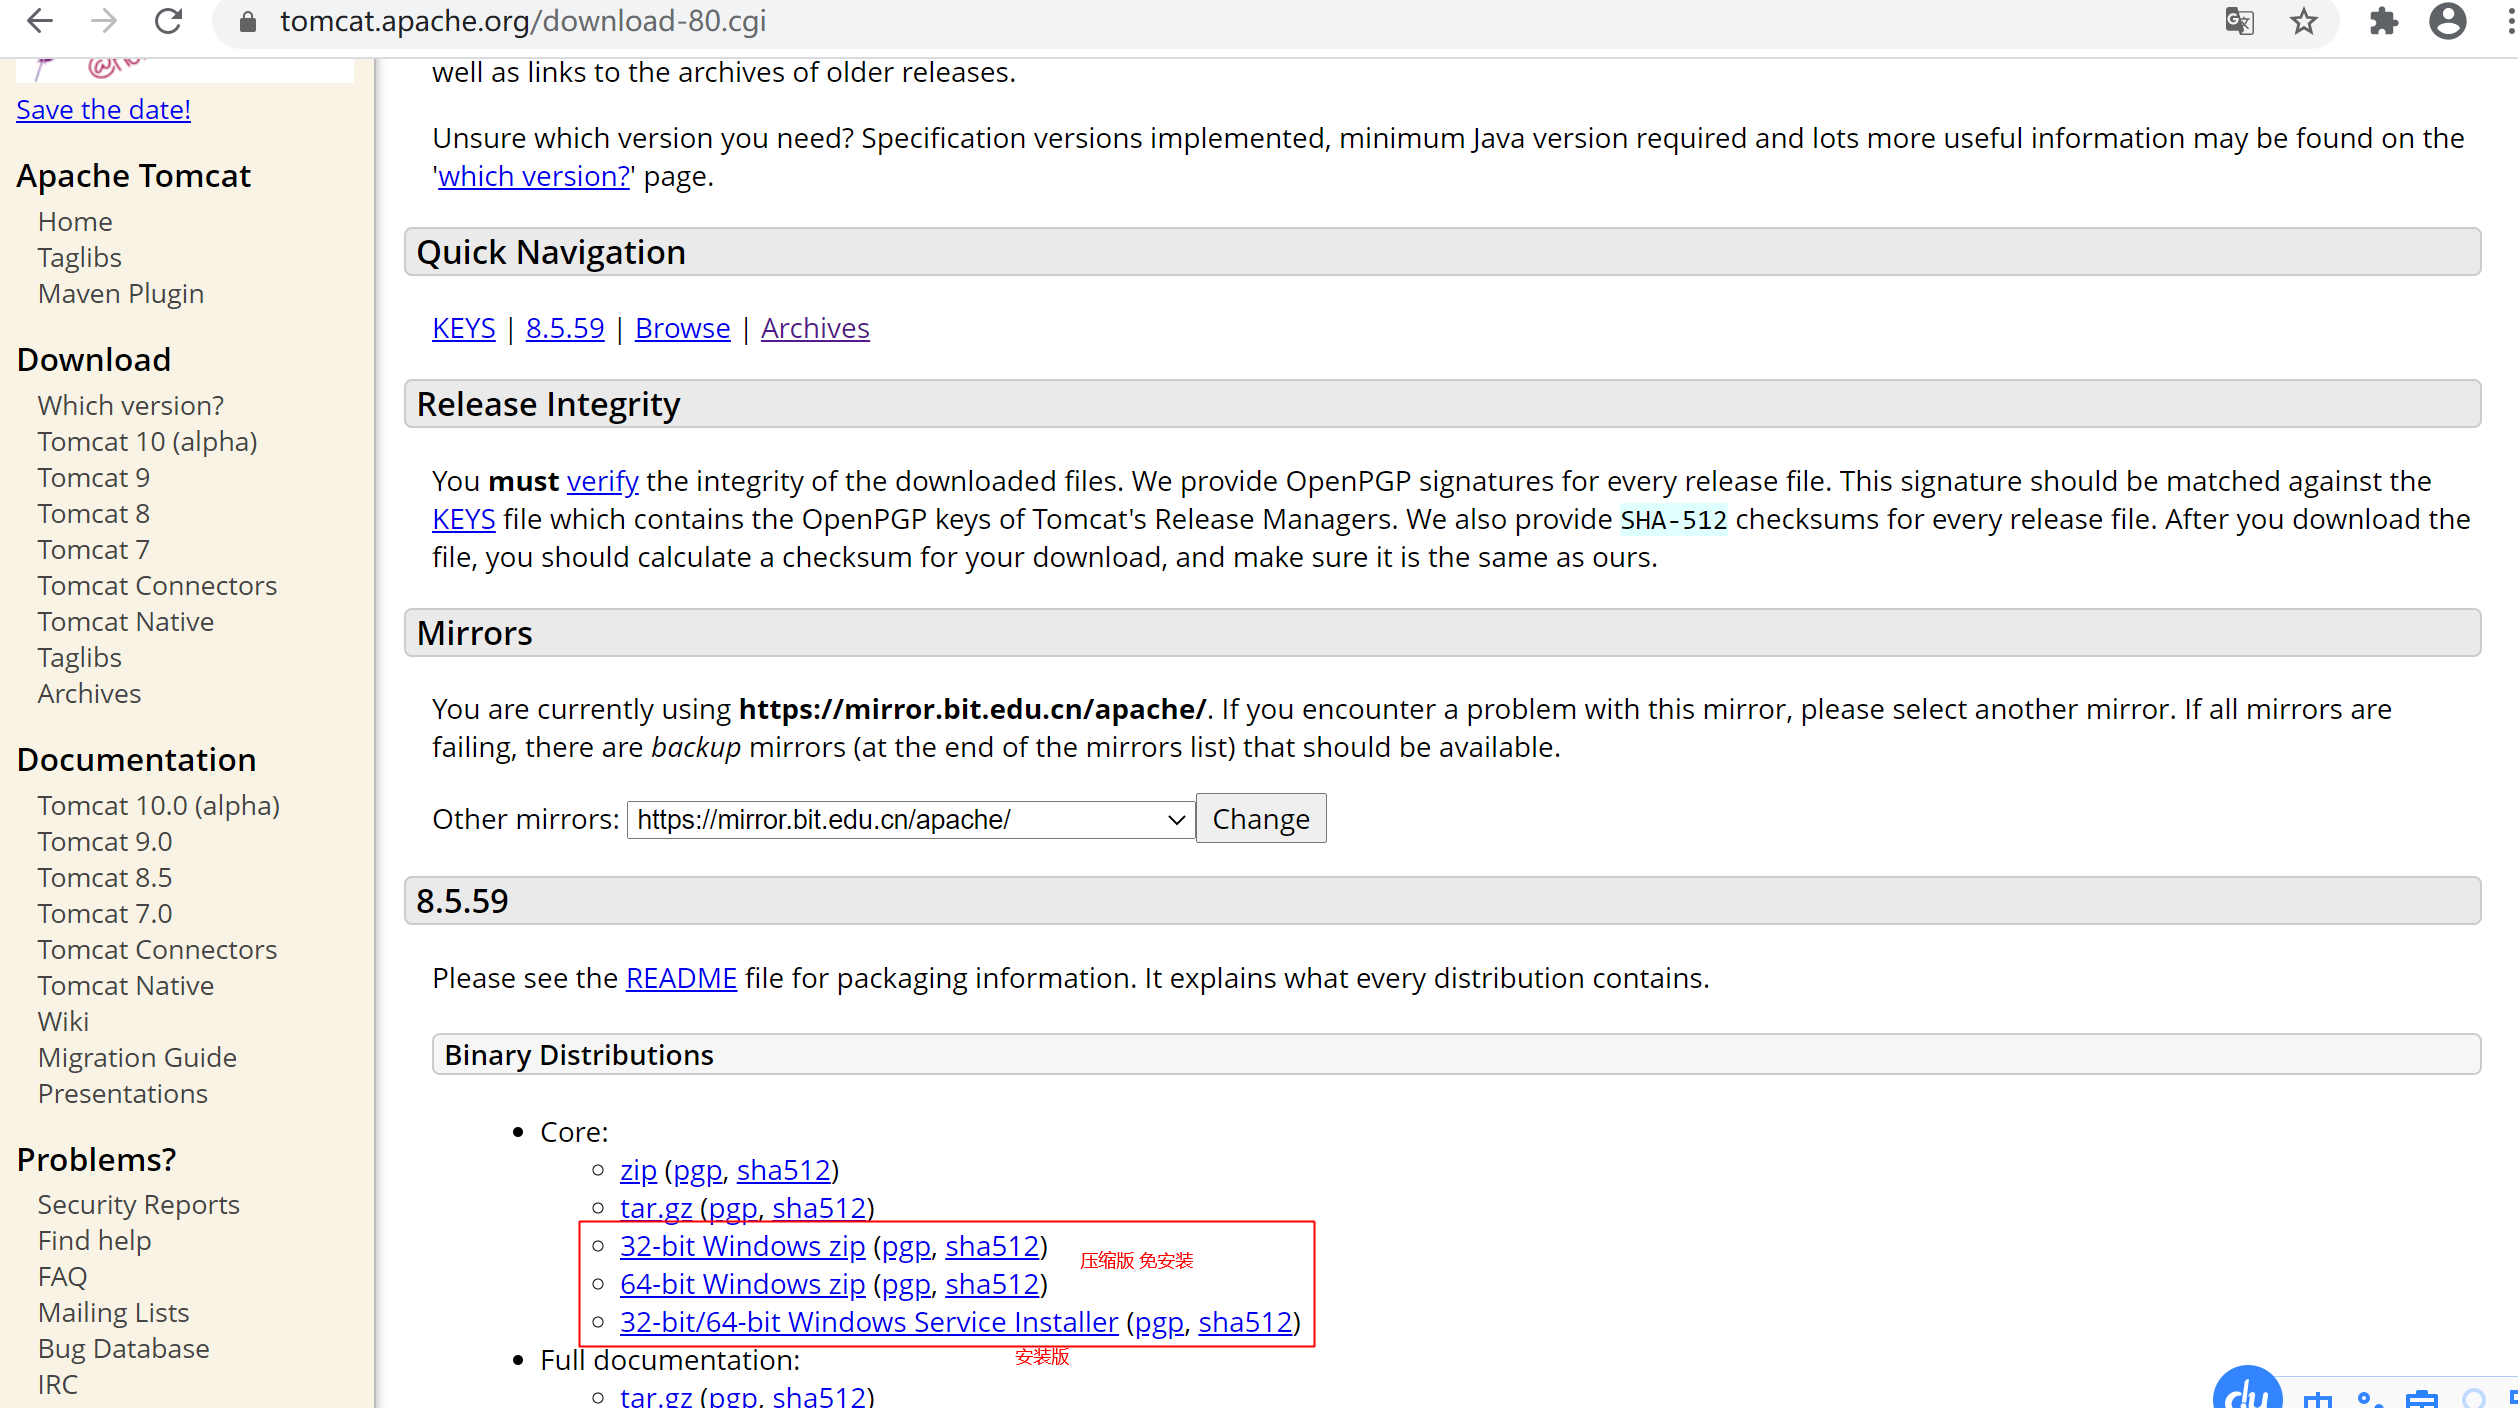The height and width of the screenshot is (1408, 2518).
Task: Click the Archives quick navigation link
Action: tap(814, 328)
